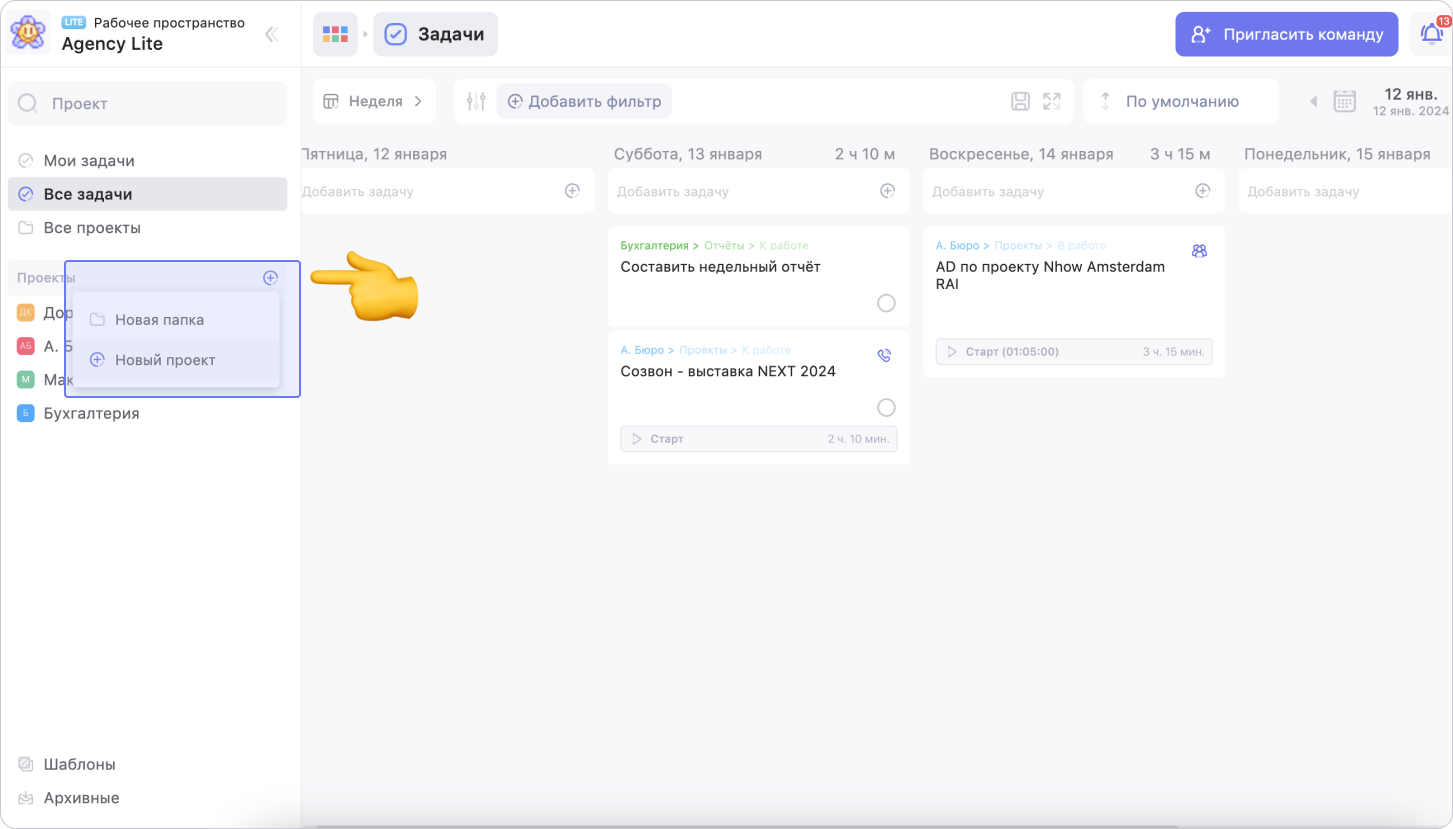Go to previous period with left arrow
The width and height of the screenshot is (1453, 829).
pos(1314,101)
